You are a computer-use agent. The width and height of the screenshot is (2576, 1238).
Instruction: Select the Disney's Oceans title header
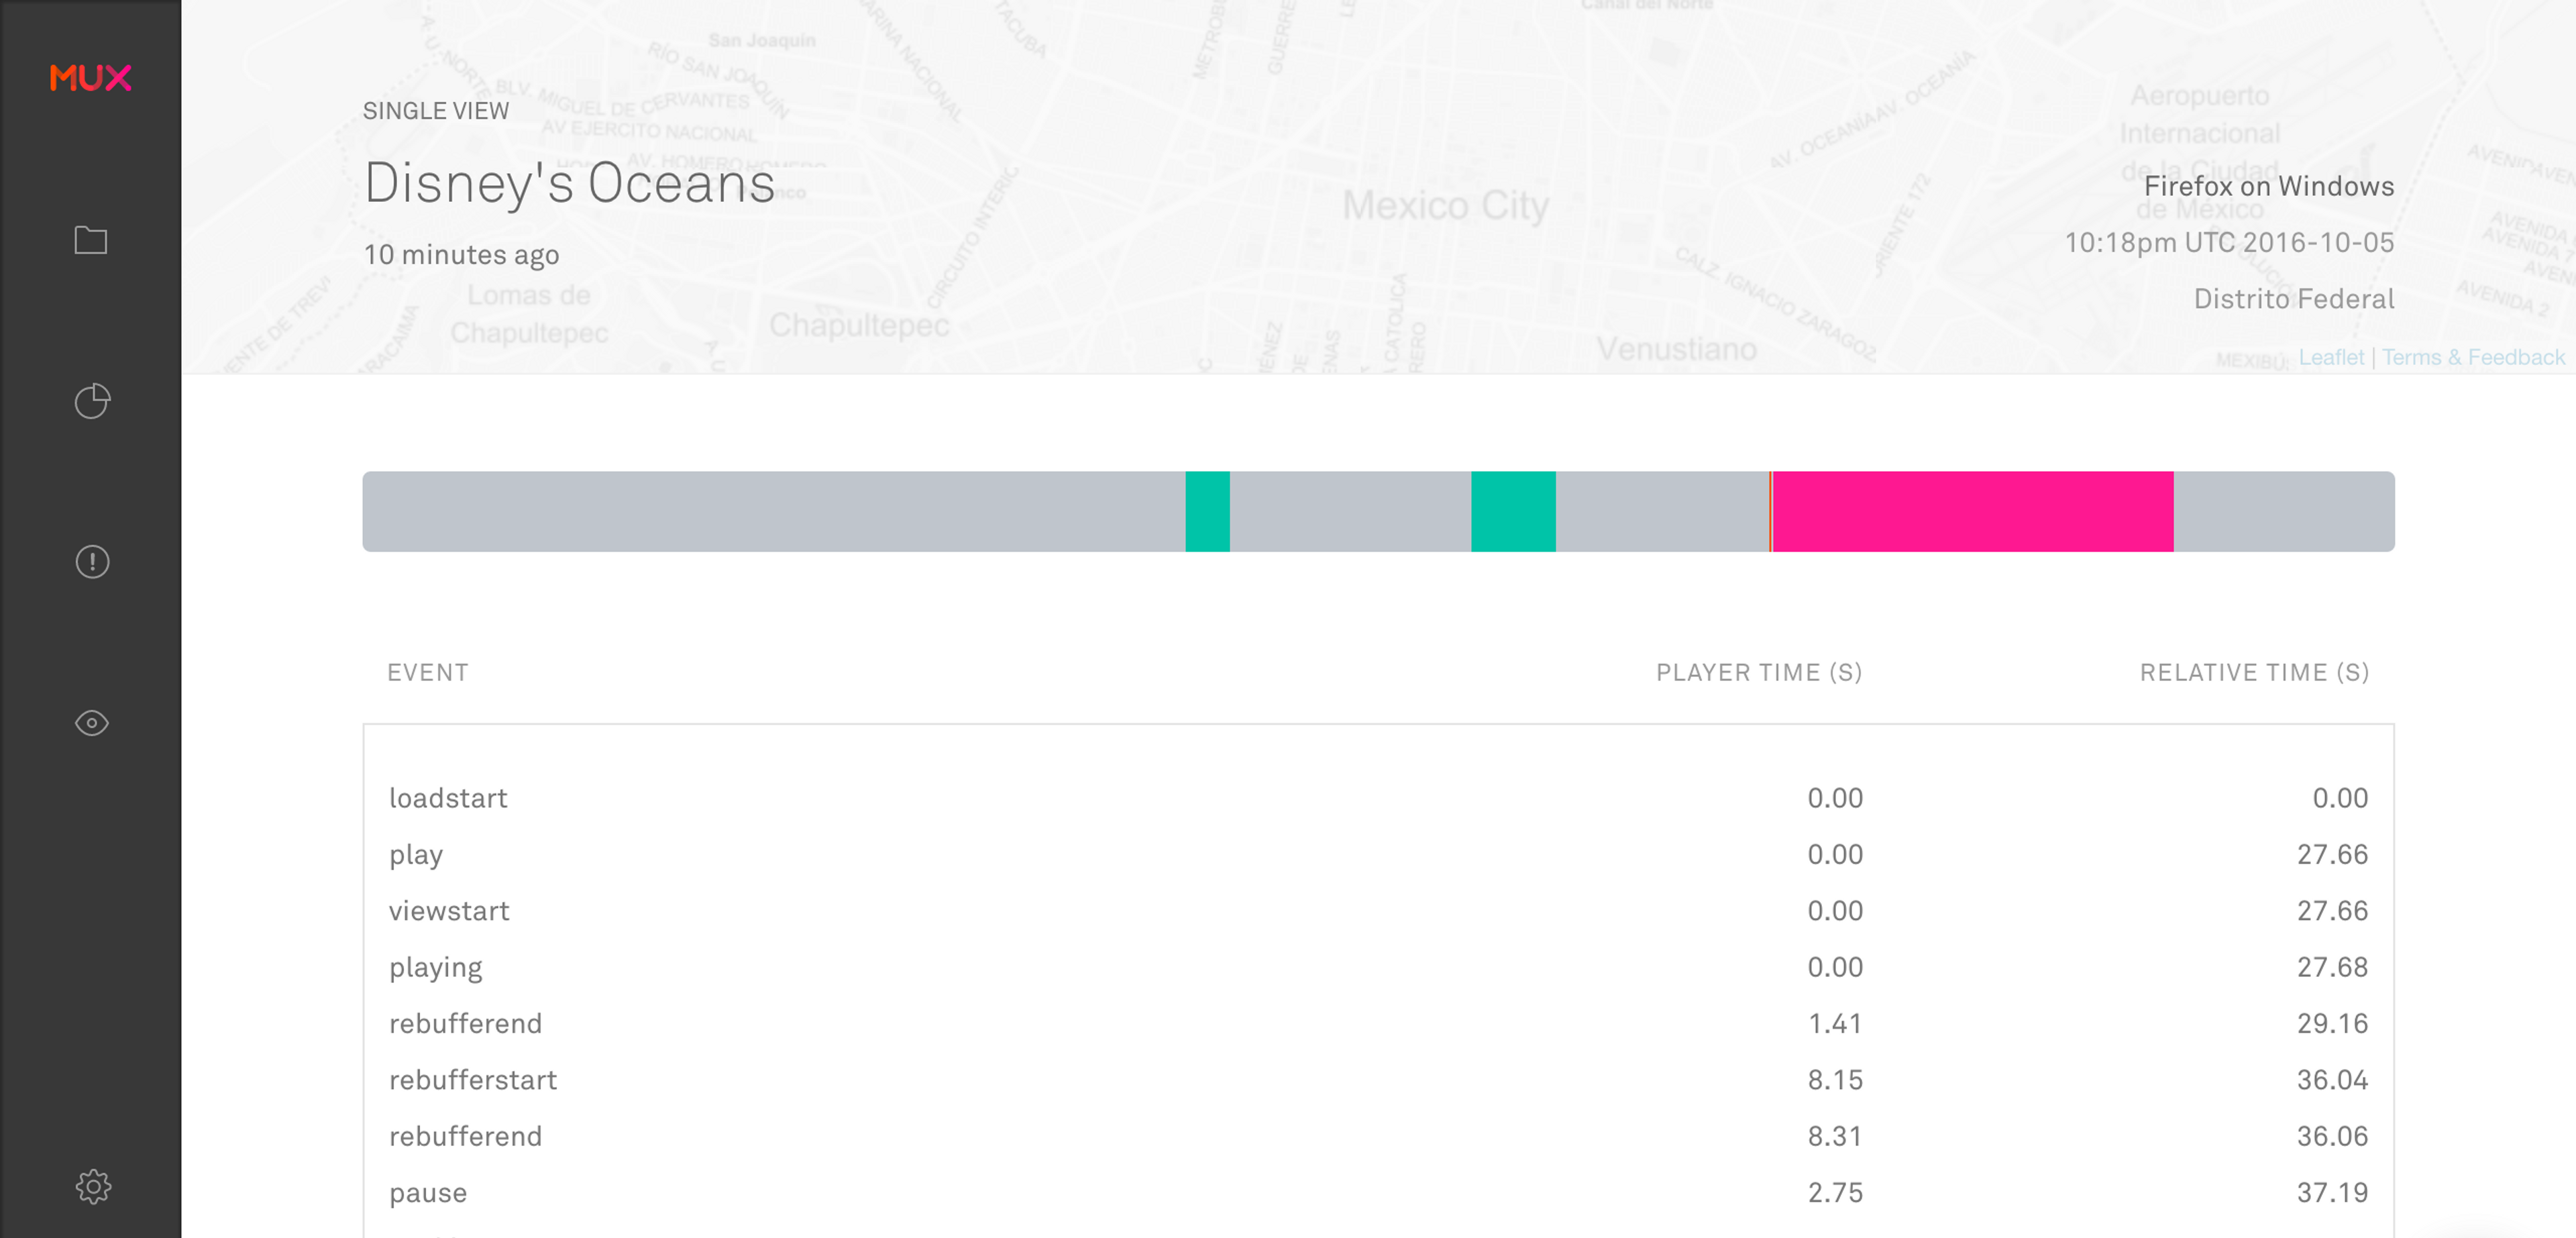568,184
